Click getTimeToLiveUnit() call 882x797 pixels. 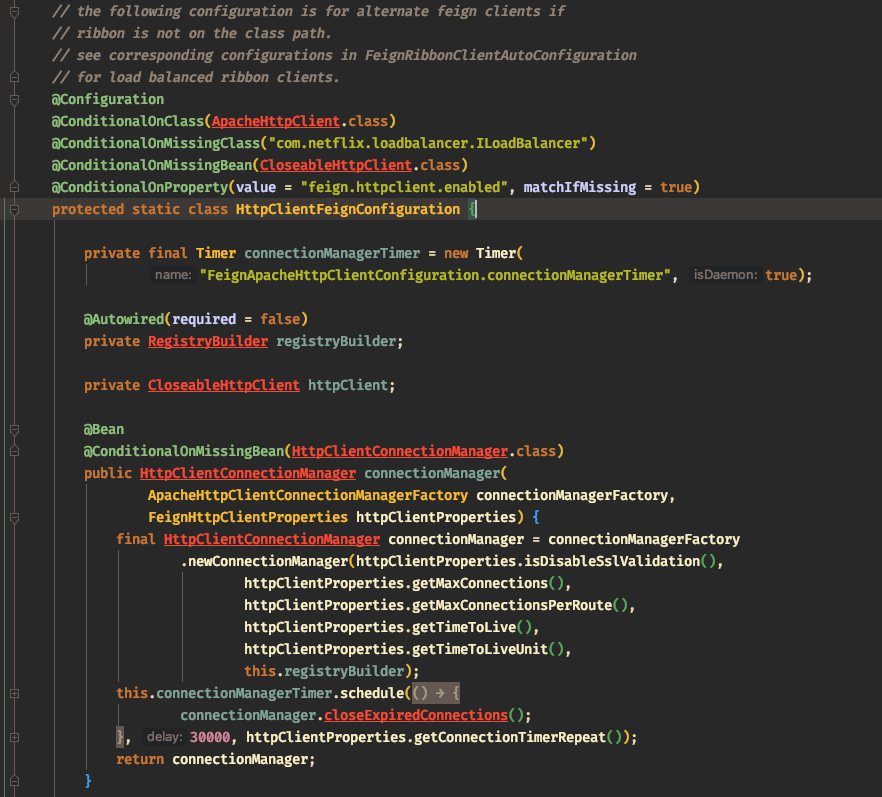(488, 649)
